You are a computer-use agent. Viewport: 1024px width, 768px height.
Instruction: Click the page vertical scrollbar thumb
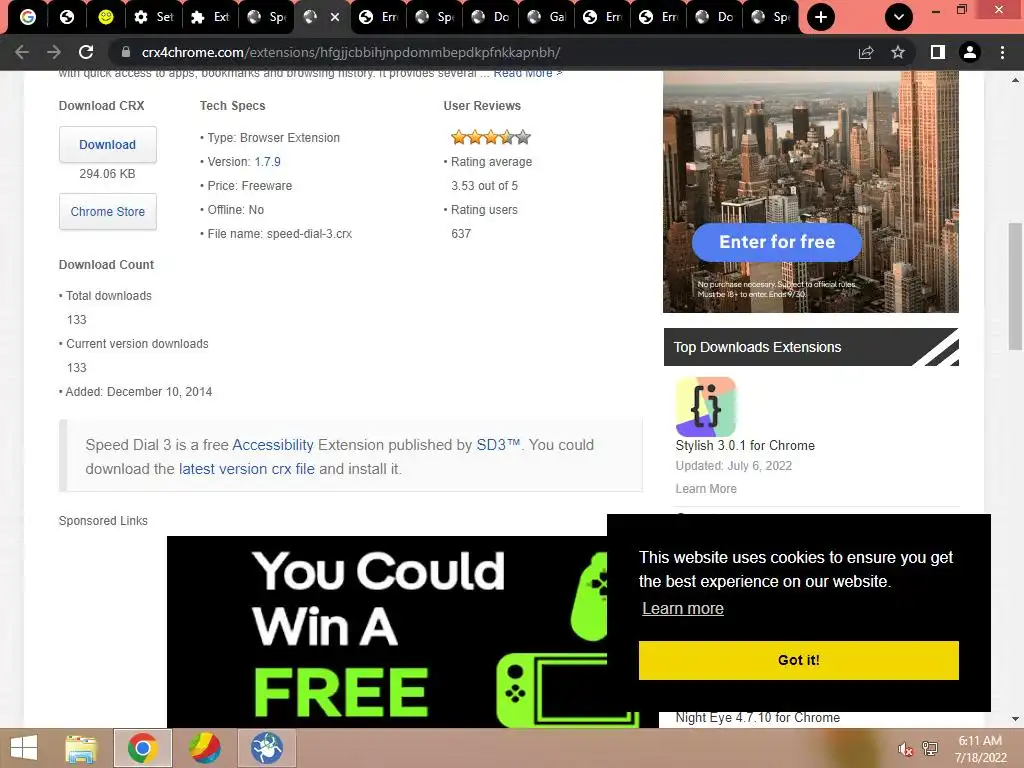click(1015, 287)
